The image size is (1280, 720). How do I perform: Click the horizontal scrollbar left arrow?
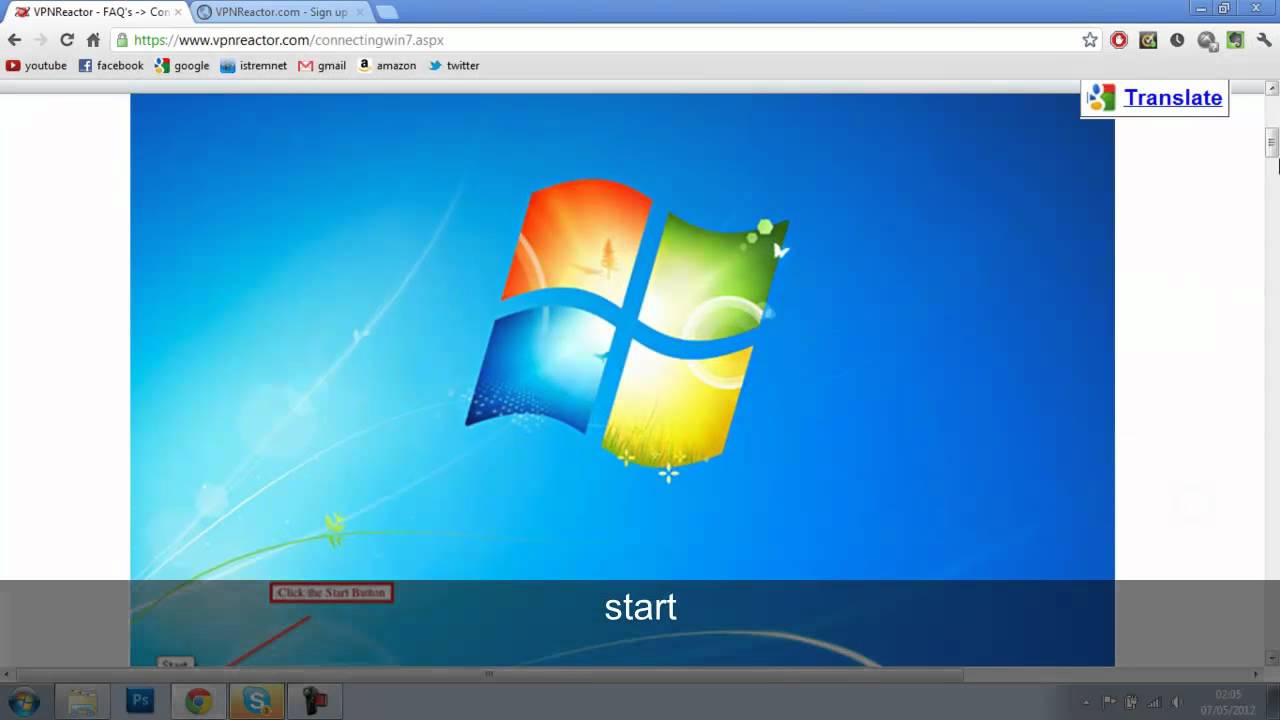pos(8,674)
